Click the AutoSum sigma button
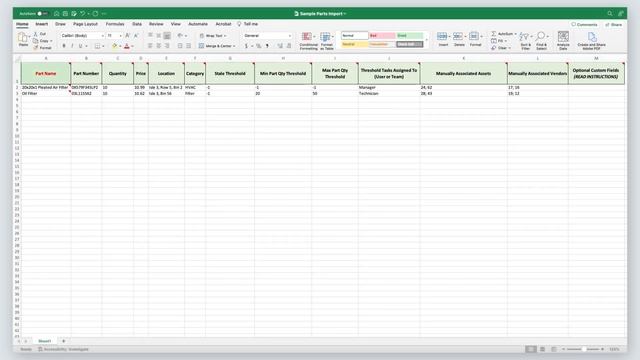This screenshot has height=360, width=640. point(503,34)
